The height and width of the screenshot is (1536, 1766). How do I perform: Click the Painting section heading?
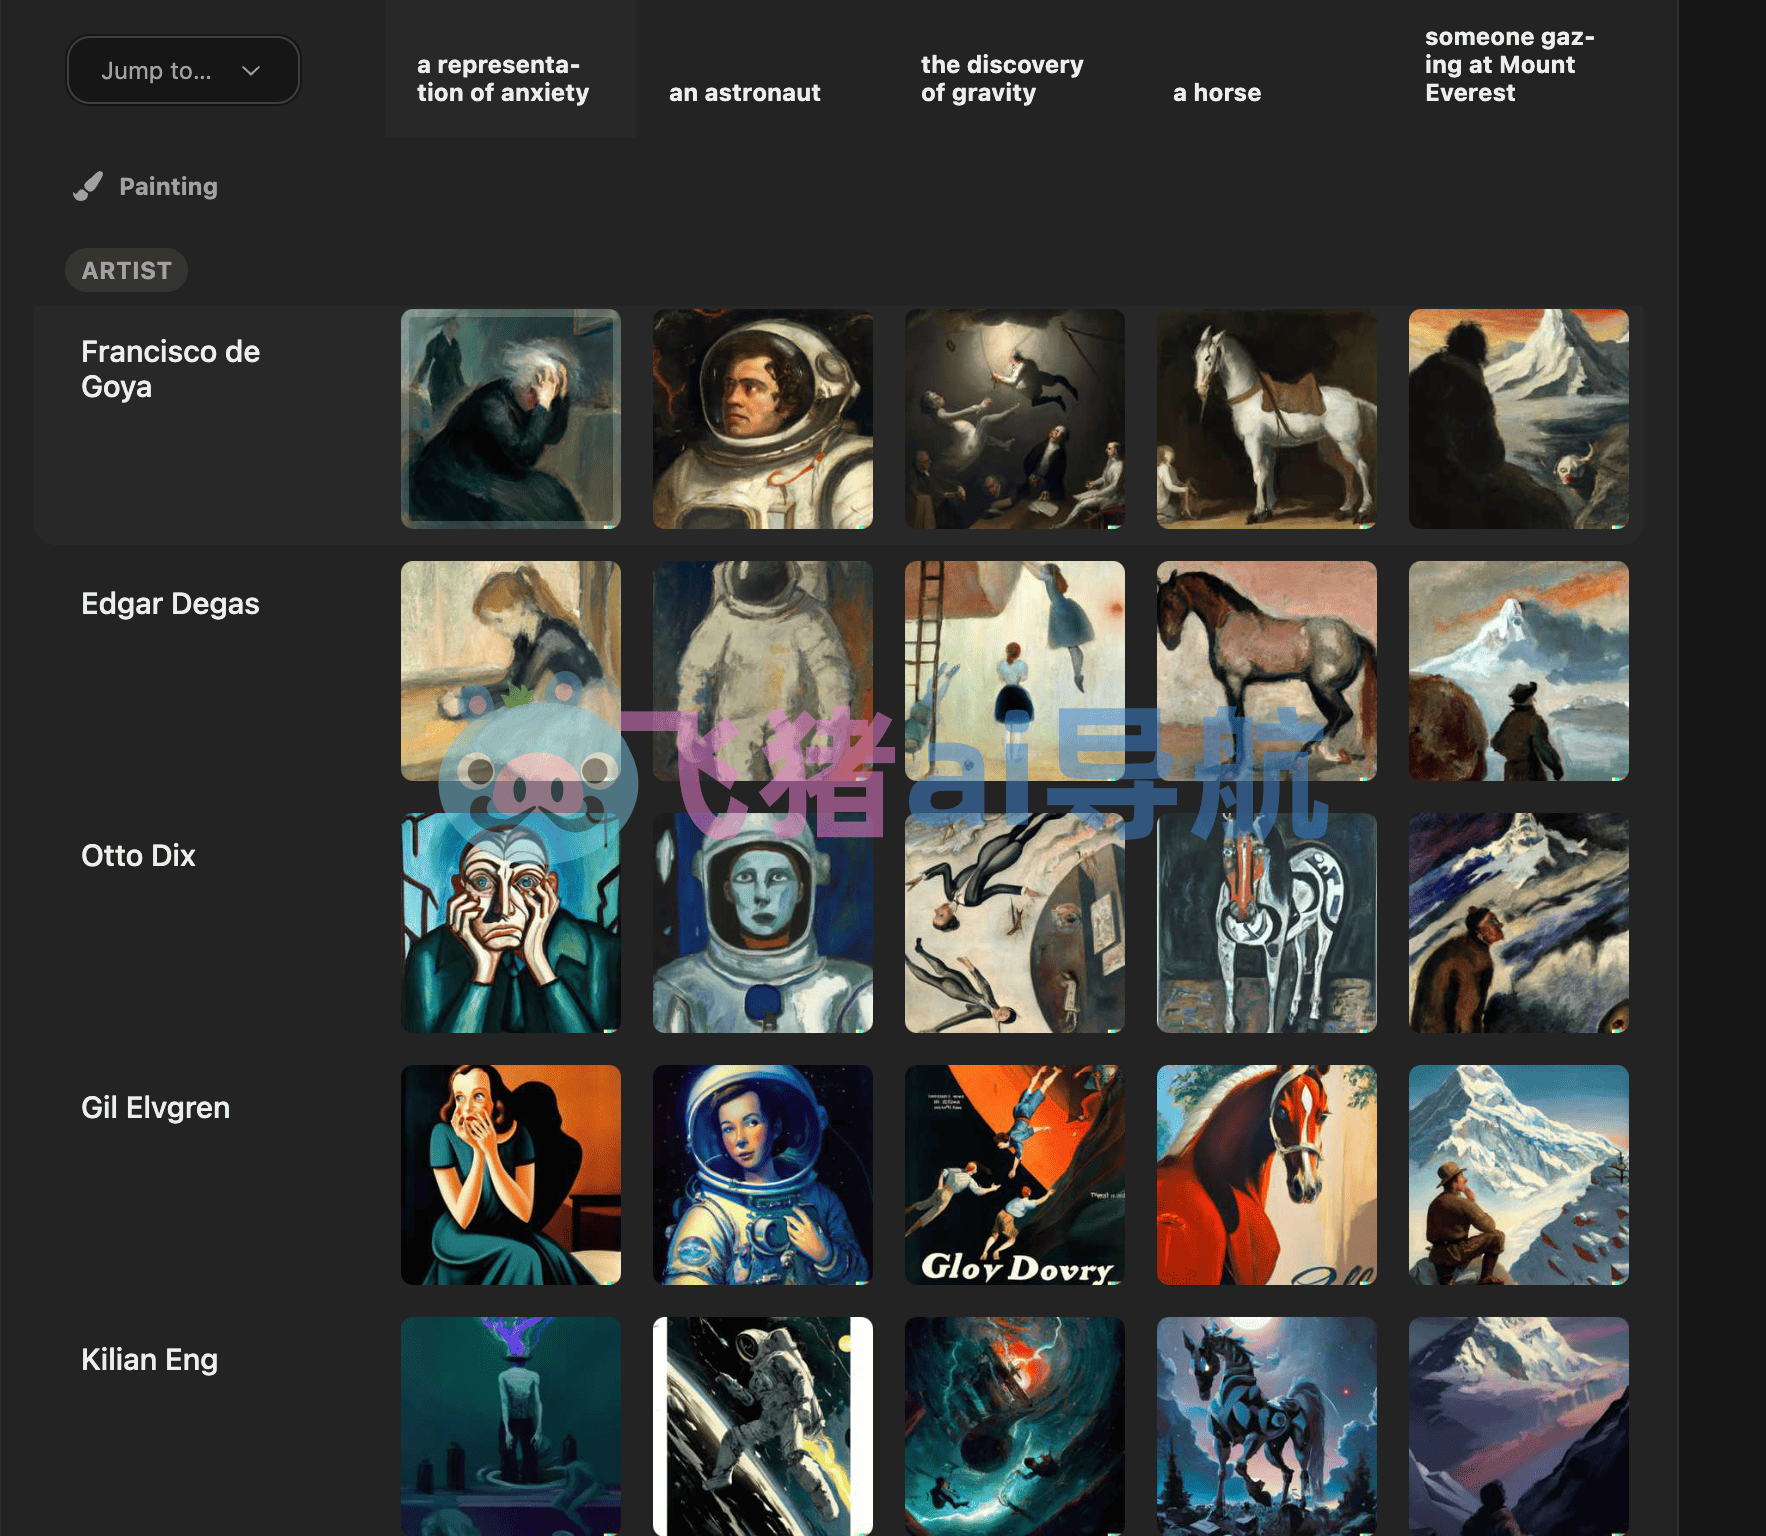(x=168, y=186)
